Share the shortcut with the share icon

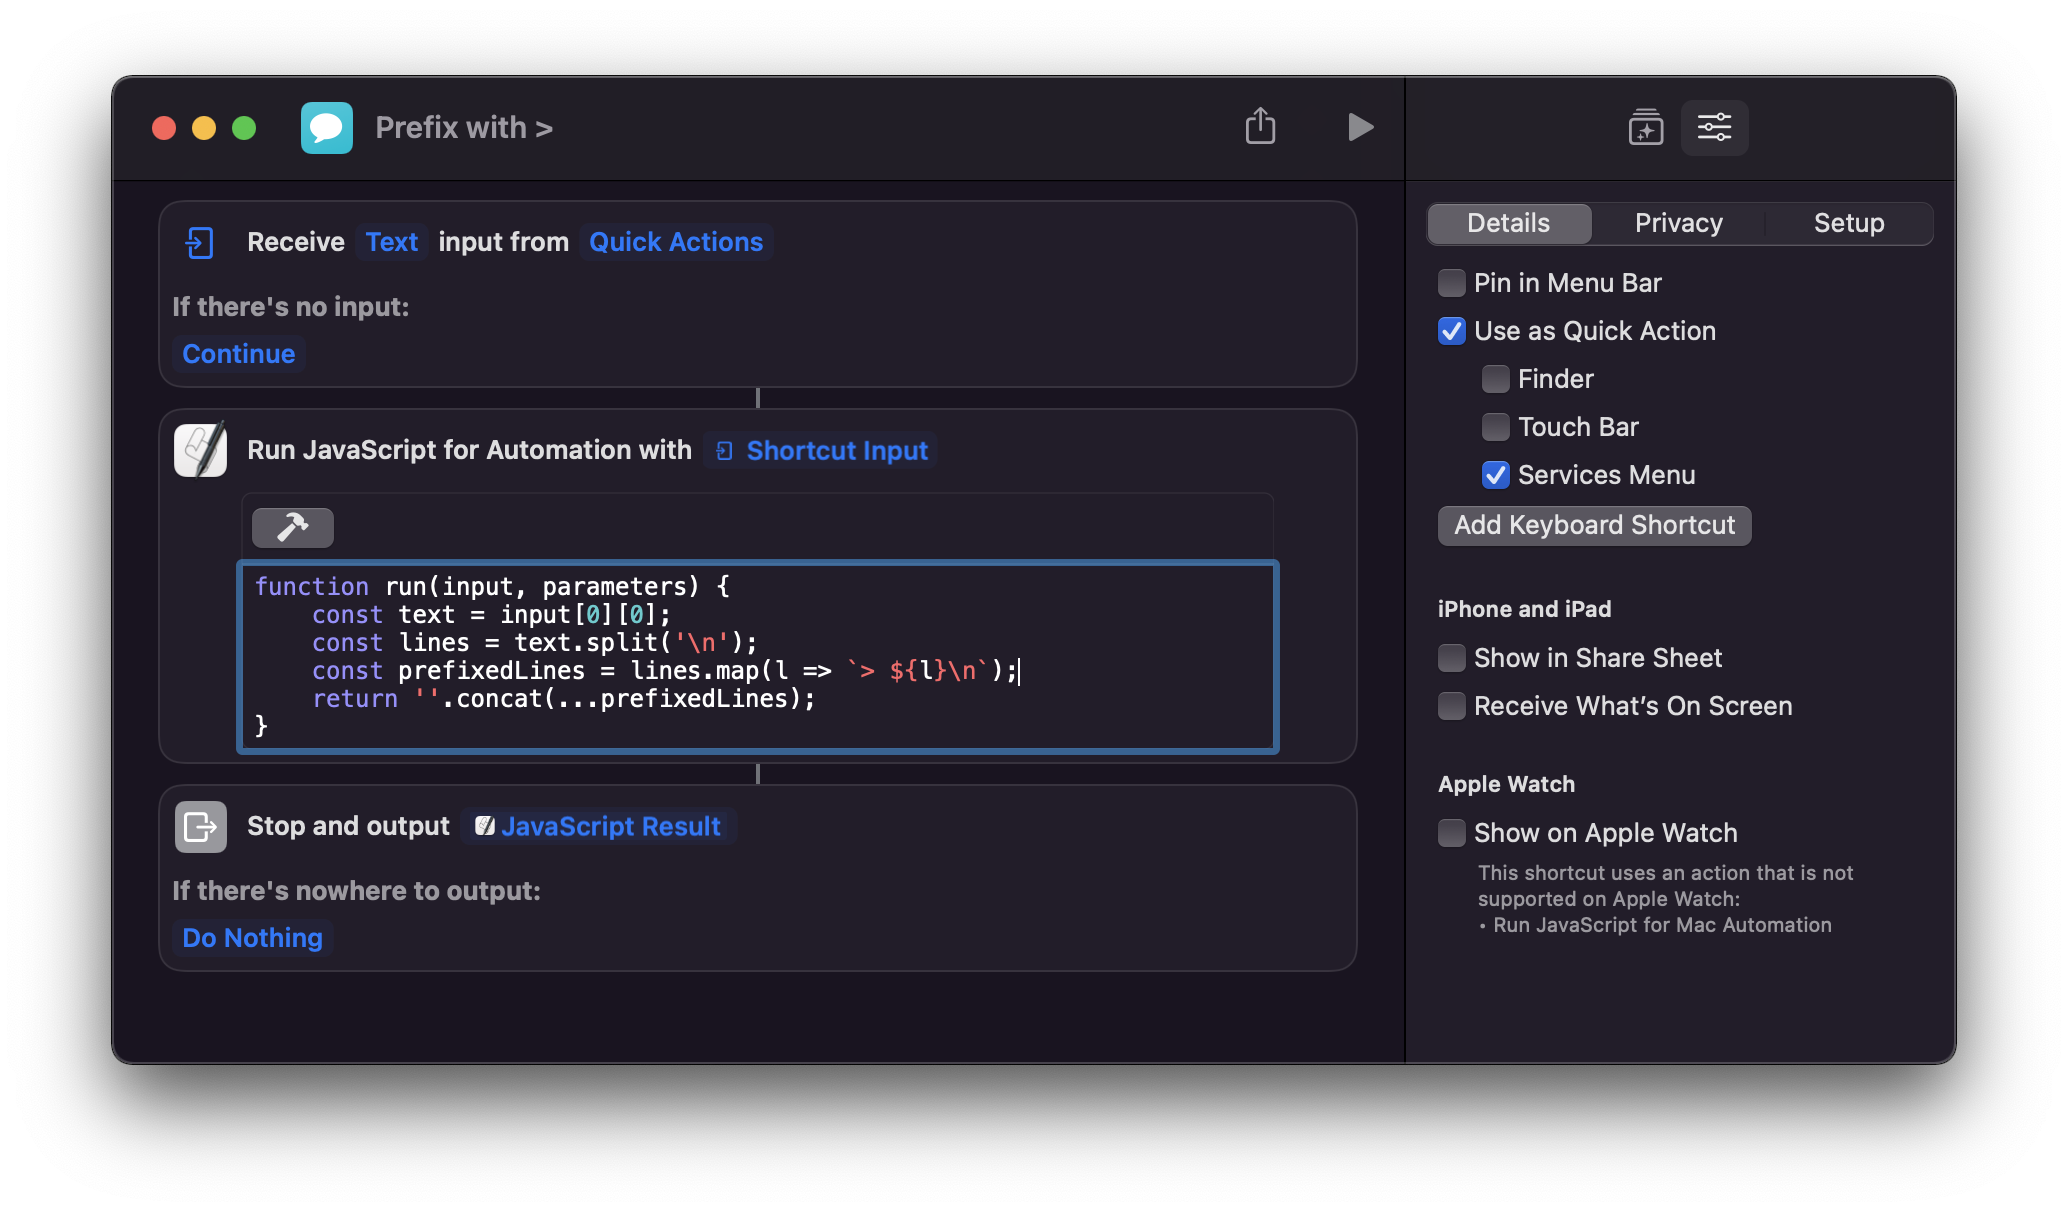pos(1260,126)
